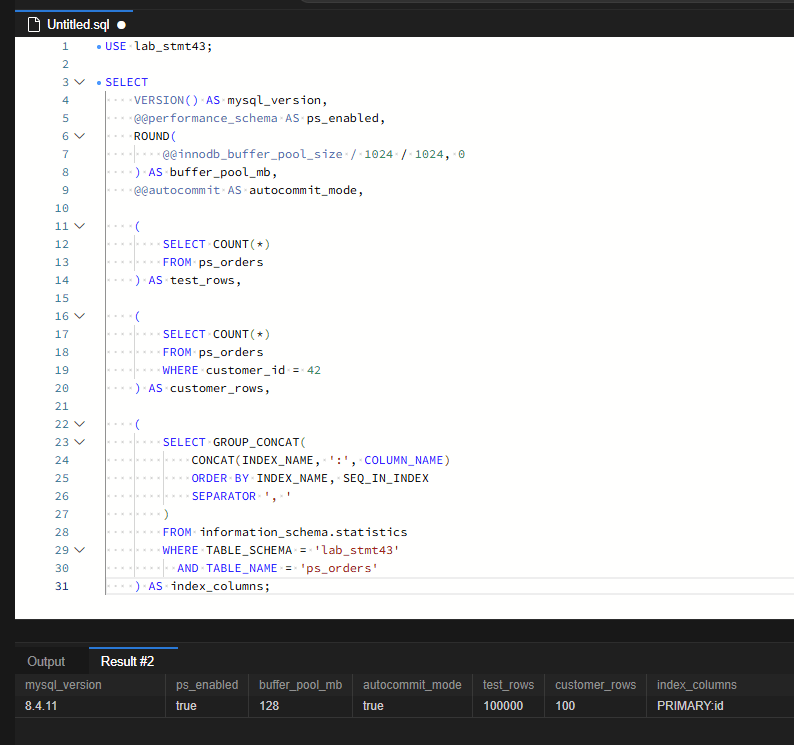Switch to the Result #2 tab
Image resolution: width=794 pixels, height=745 pixels.
tap(128, 661)
